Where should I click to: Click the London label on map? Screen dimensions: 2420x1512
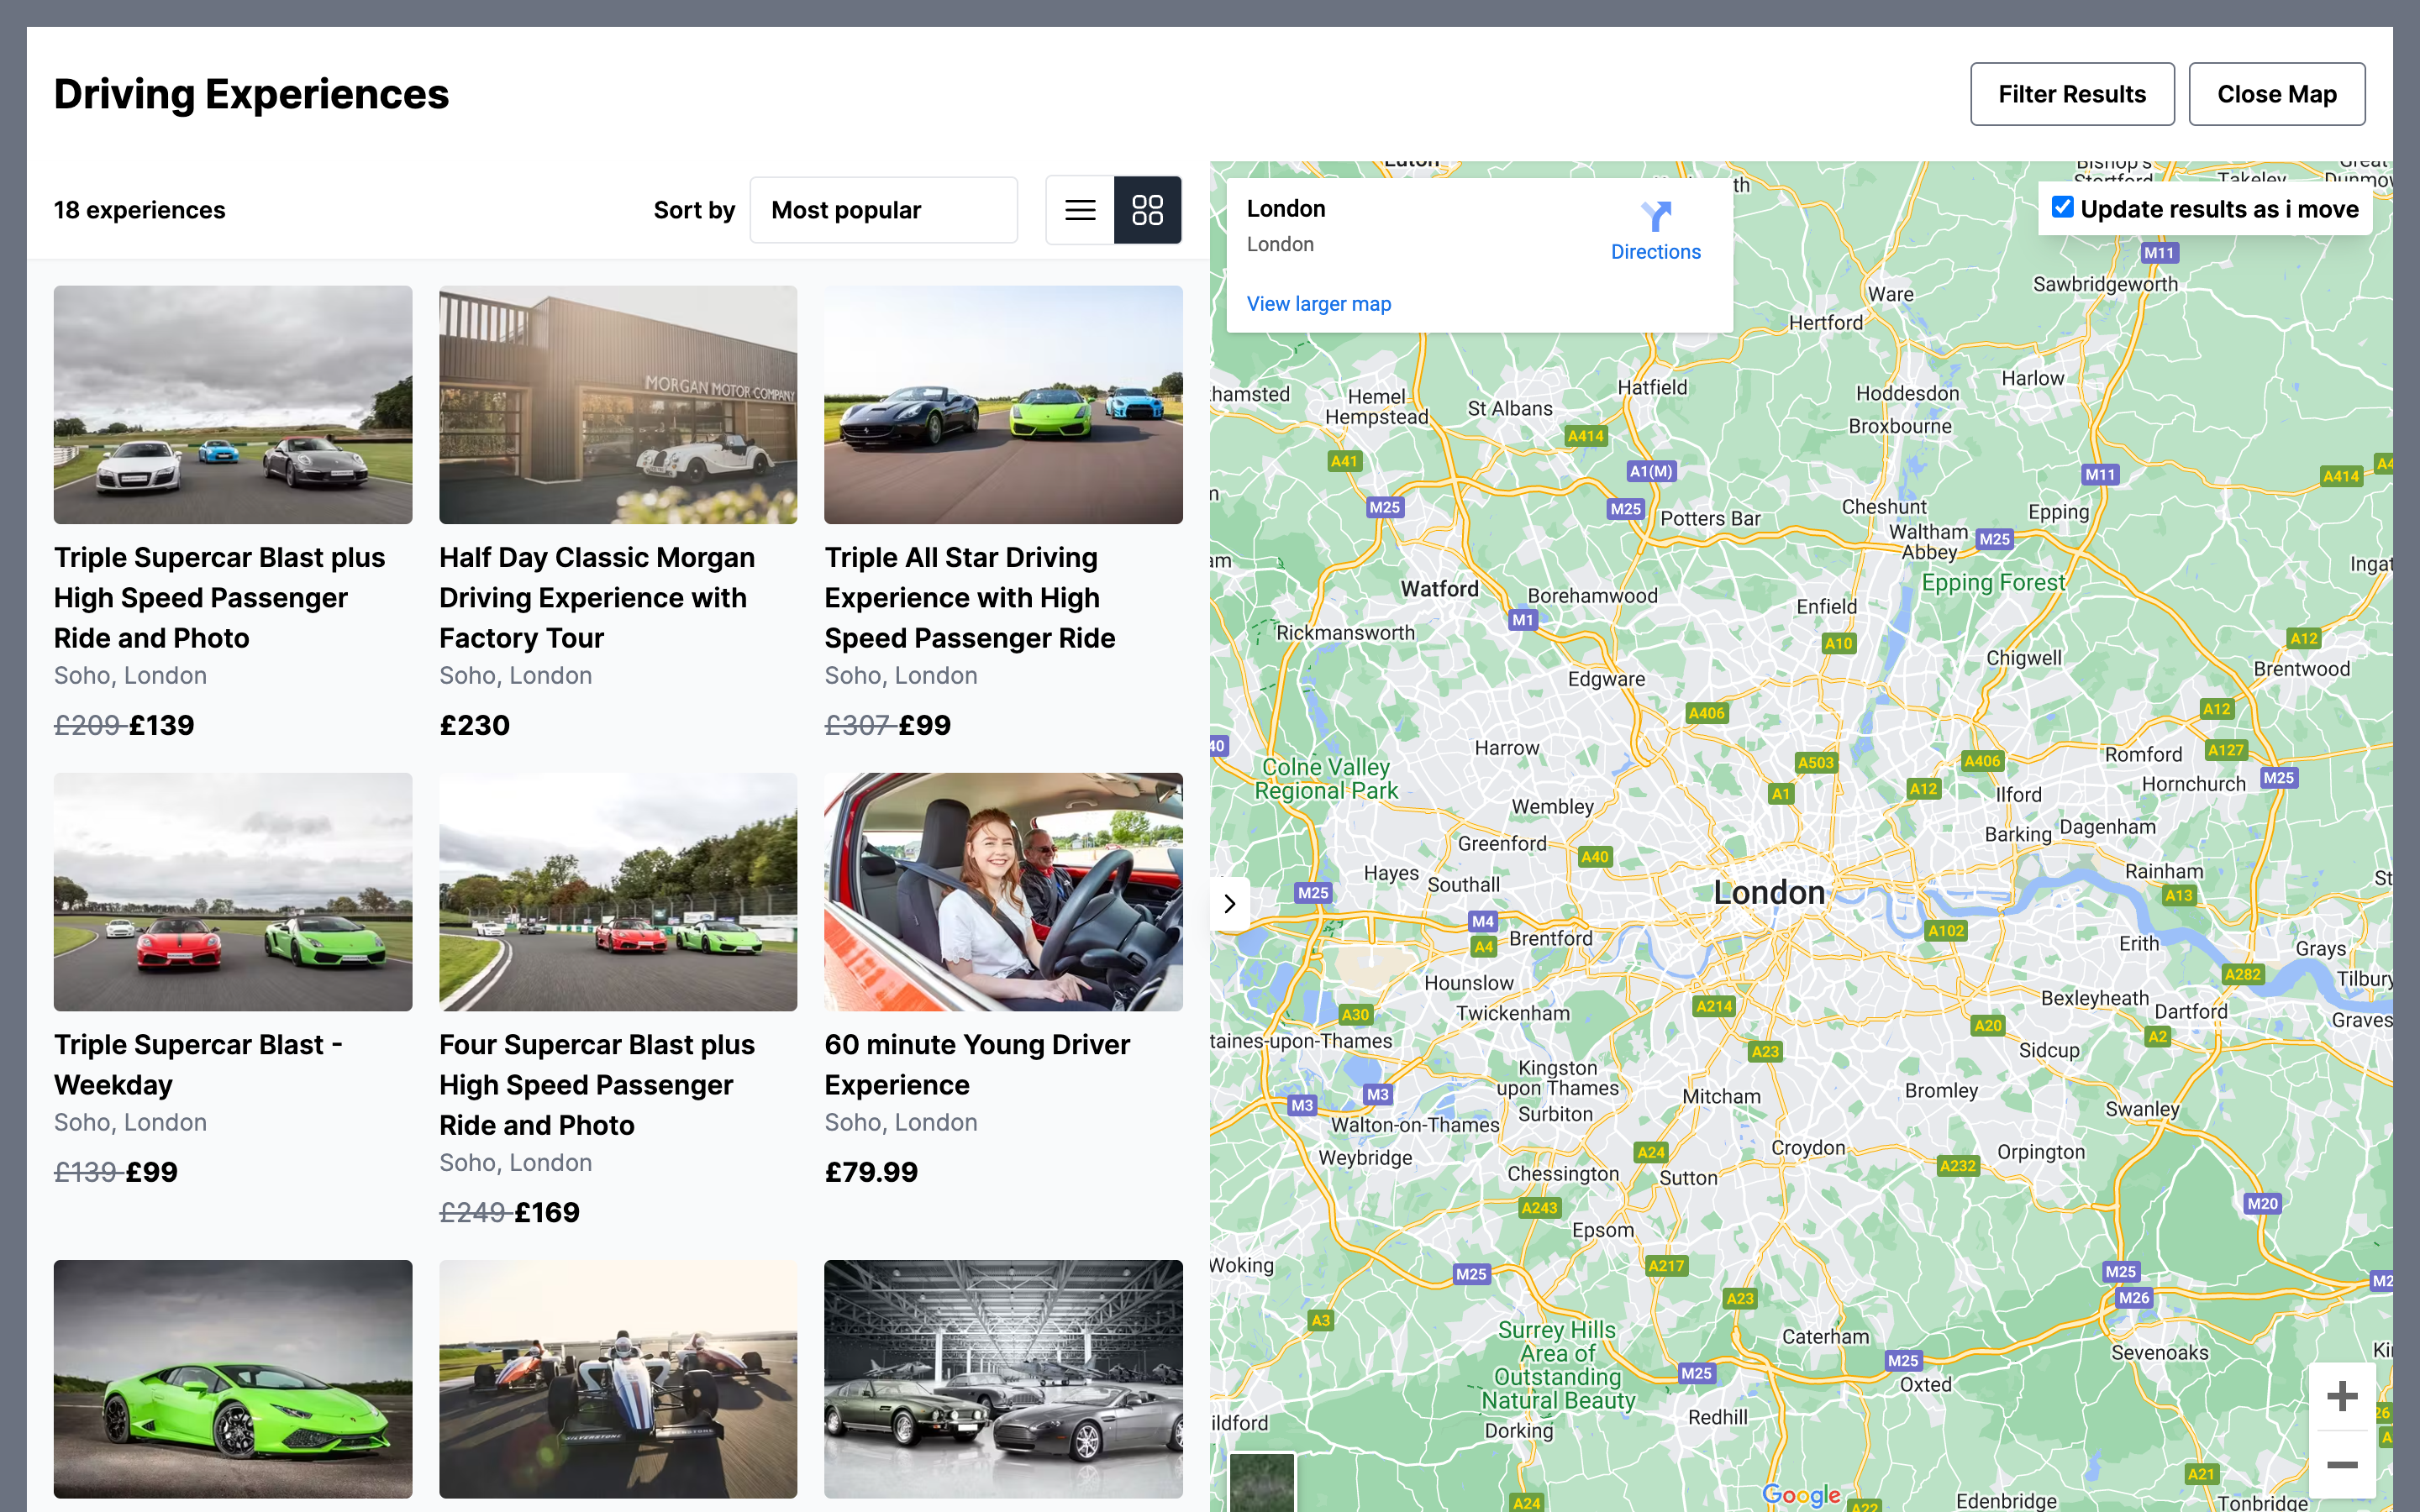pyautogui.click(x=1768, y=892)
